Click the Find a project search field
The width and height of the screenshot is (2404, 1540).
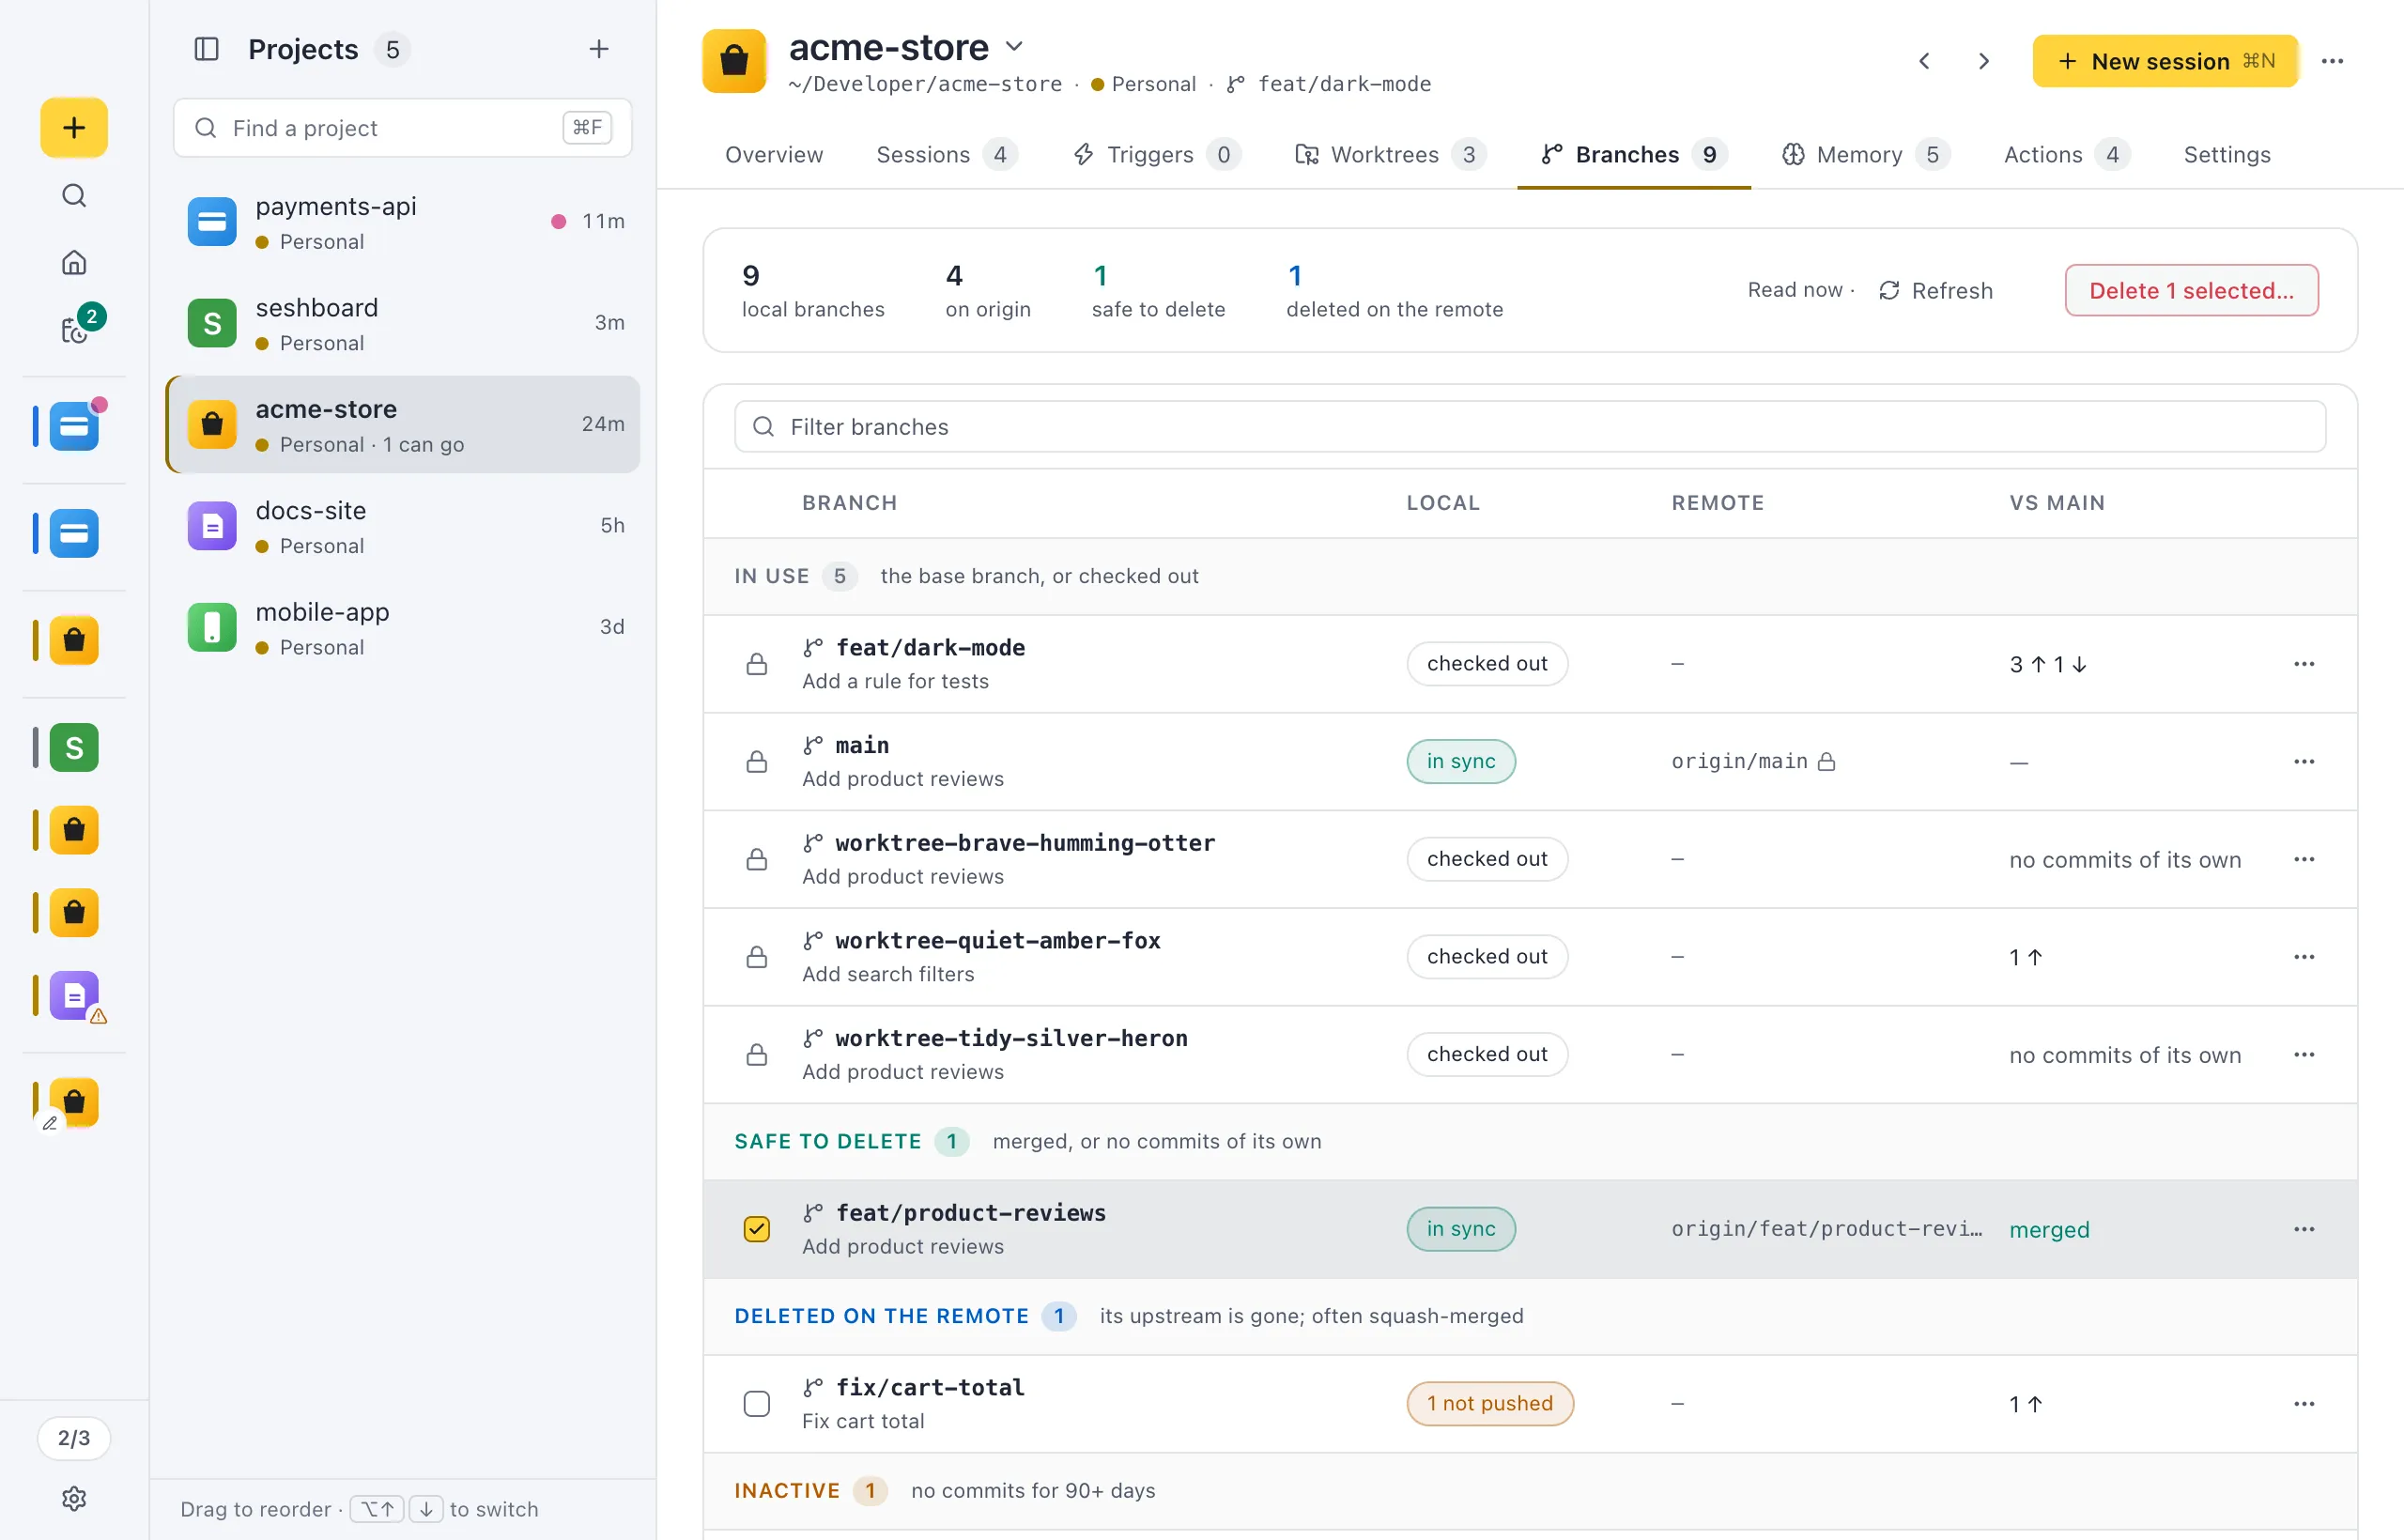pyautogui.click(x=402, y=128)
